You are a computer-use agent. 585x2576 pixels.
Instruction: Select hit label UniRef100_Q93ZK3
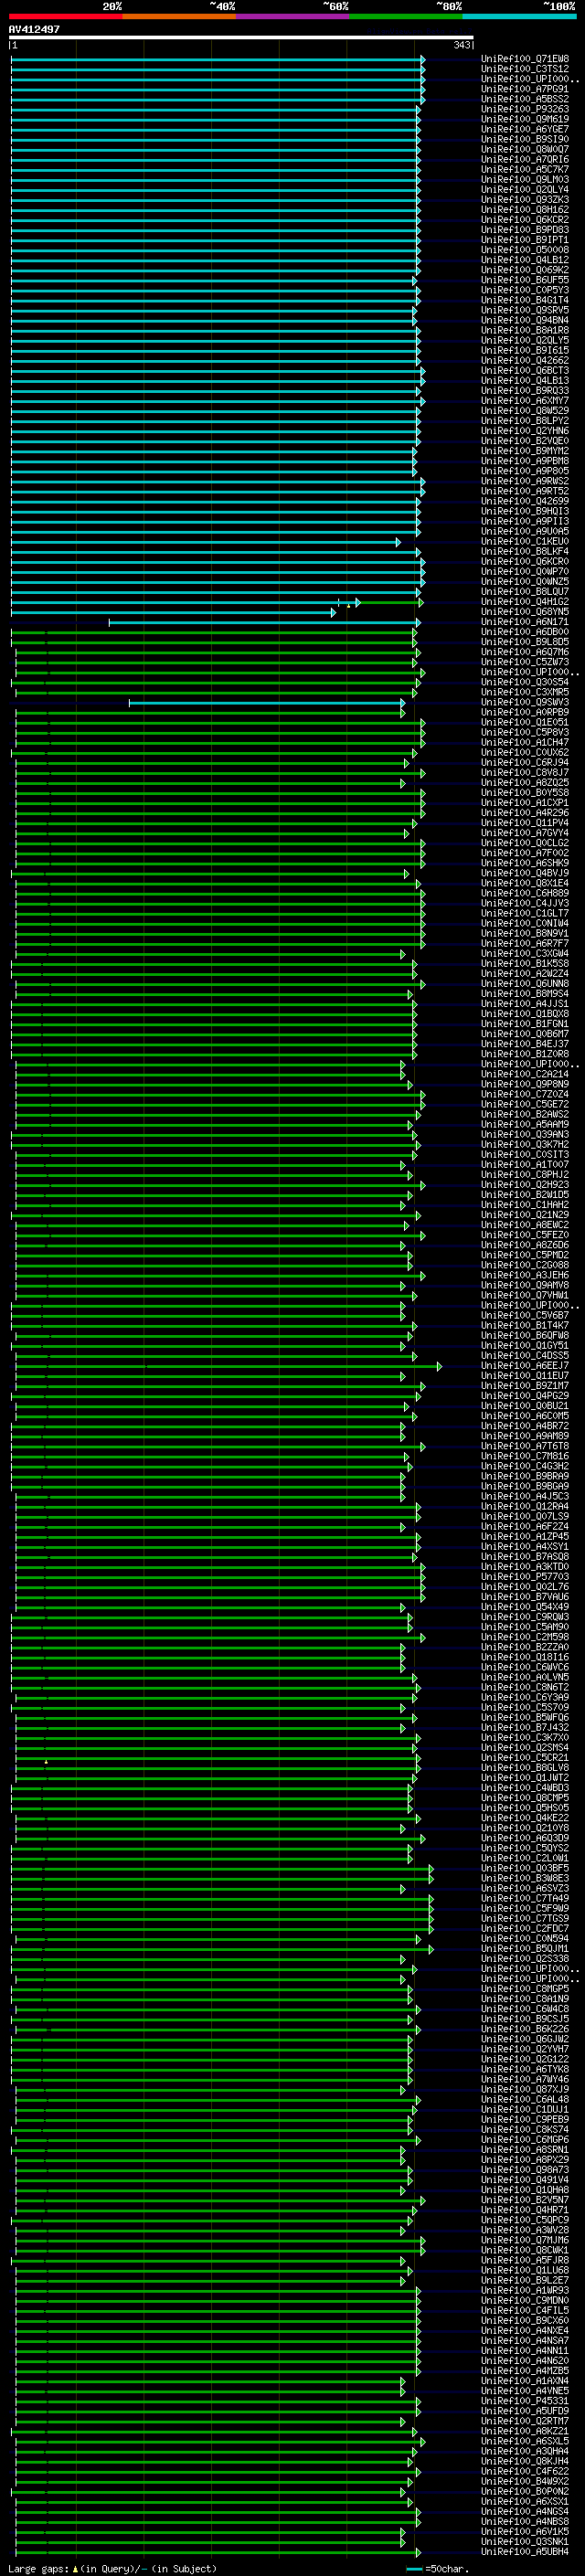click(525, 200)
